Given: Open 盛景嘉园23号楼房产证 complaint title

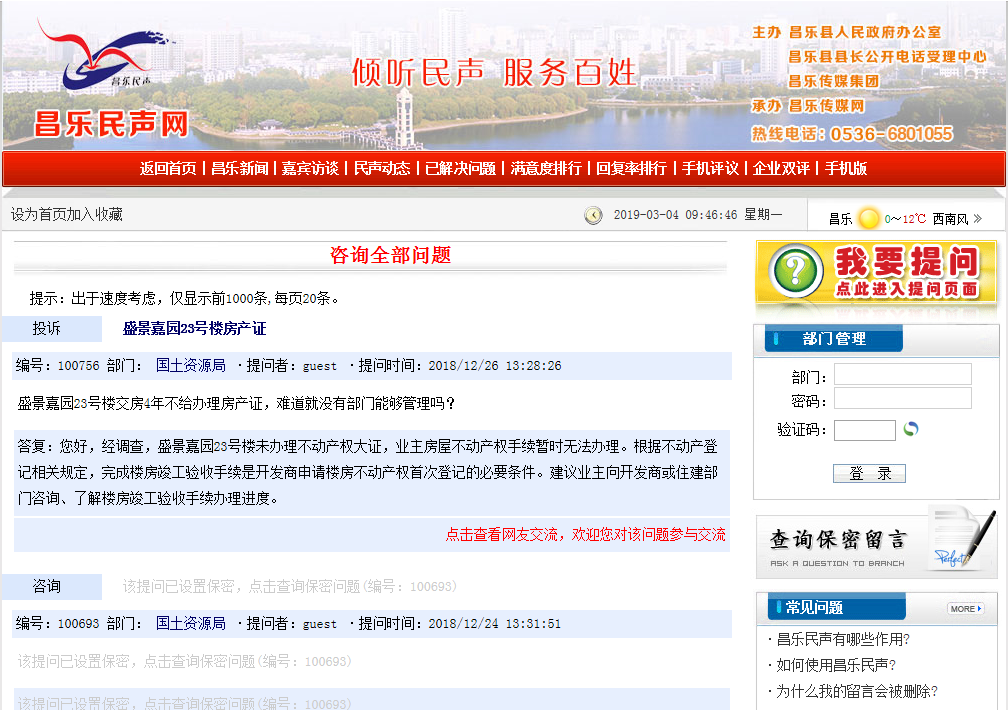Looking at the screenshot, I should (194, 329).
